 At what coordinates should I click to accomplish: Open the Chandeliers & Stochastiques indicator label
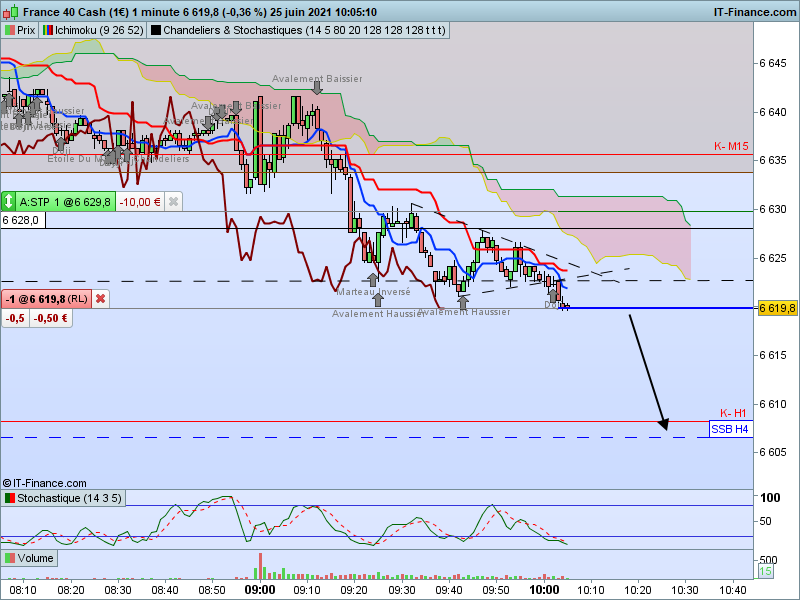[x=304, y=30]
